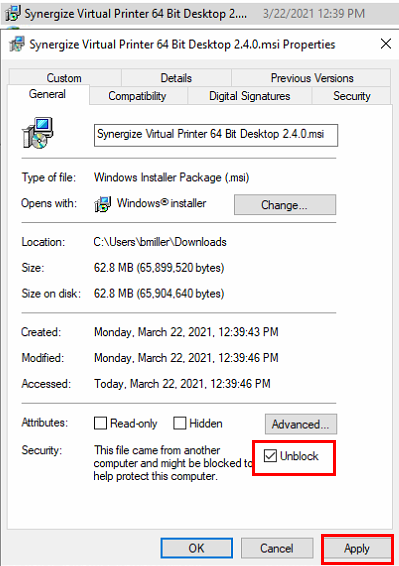Check the Hidden attribute box
Viewport: 399px width, 566px height.
[180, 423]
